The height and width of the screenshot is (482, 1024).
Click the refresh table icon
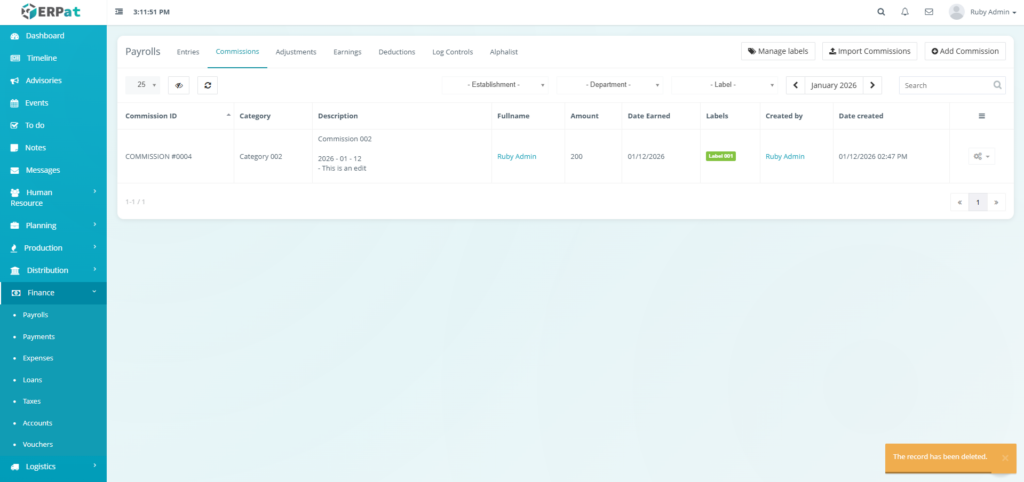(207, 86)
